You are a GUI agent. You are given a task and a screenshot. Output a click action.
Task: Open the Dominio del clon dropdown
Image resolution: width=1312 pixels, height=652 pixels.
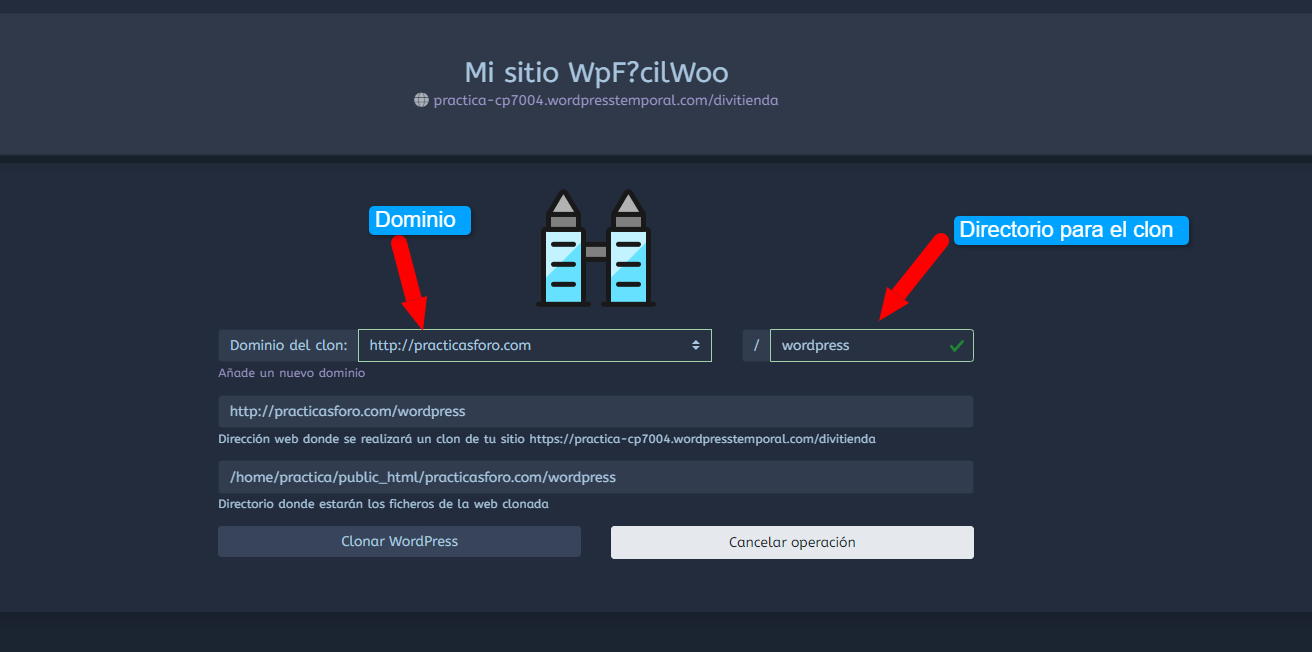coord(535,345)
